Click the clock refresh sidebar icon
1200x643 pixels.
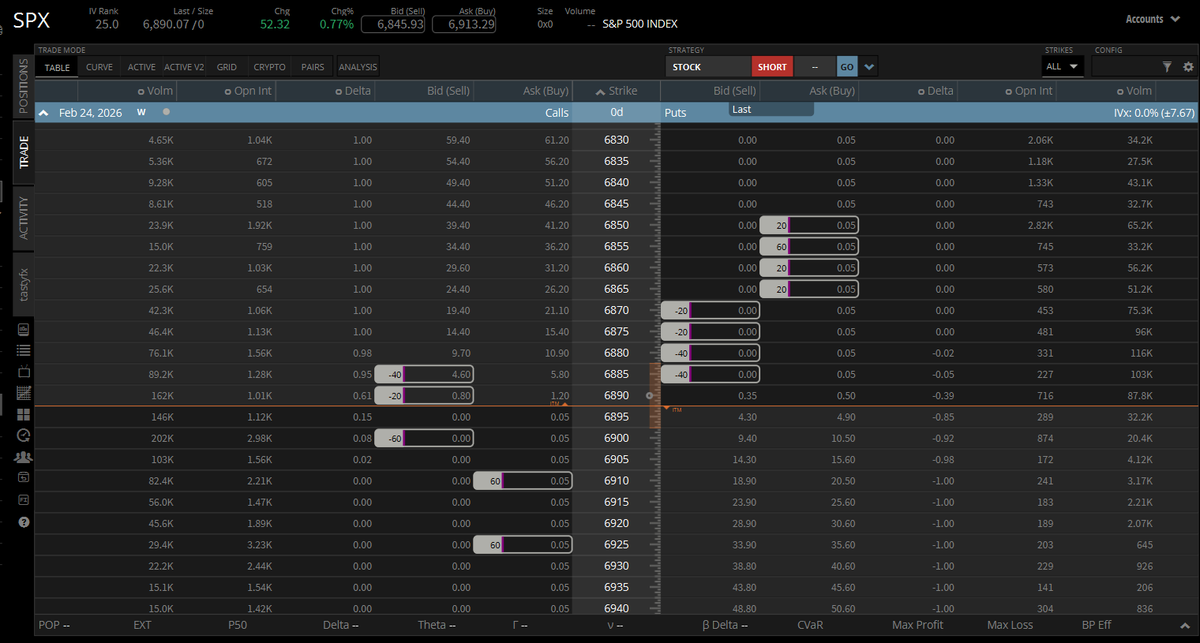[x=23, y=435]
